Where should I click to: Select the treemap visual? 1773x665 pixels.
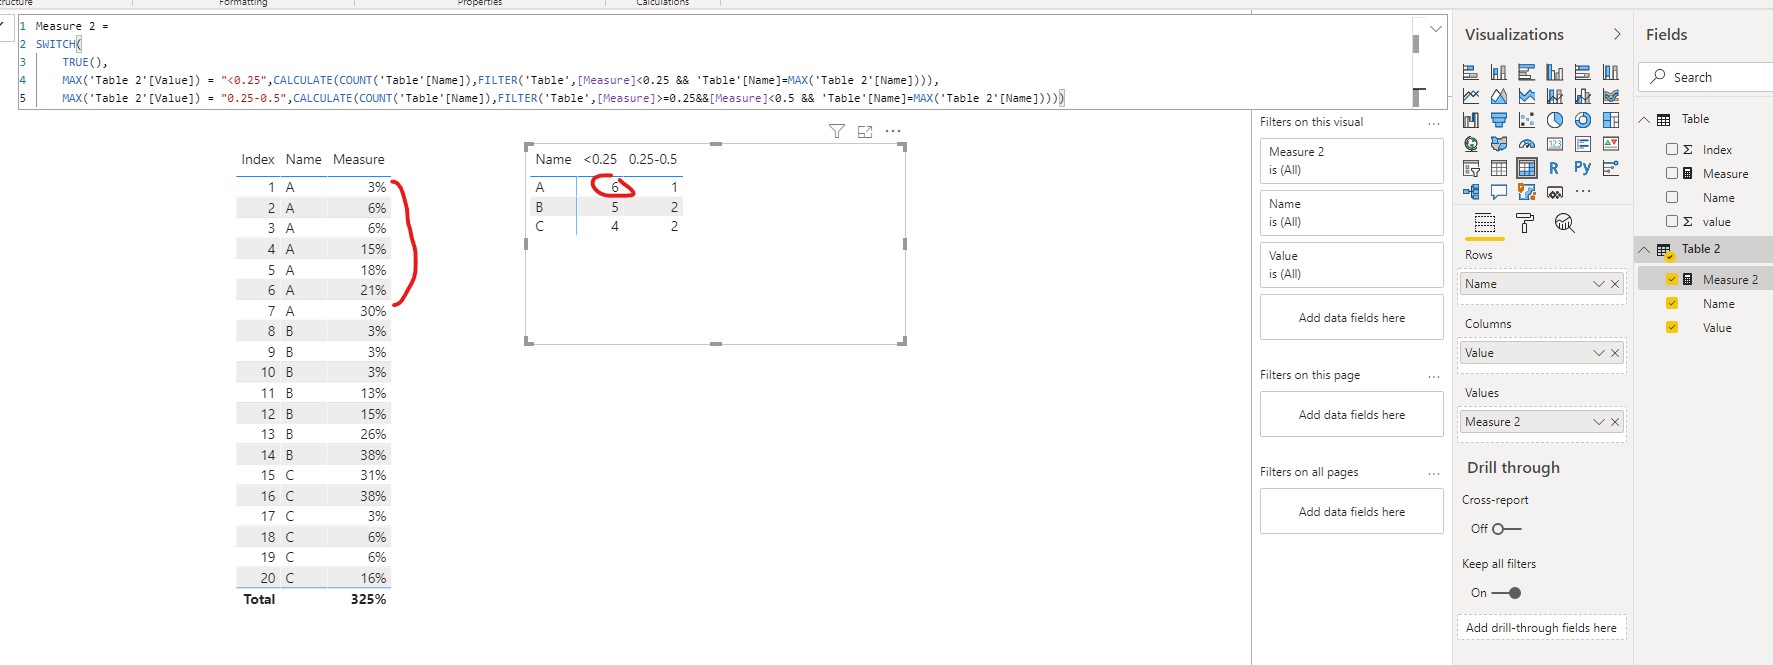tap(1610, 120)
